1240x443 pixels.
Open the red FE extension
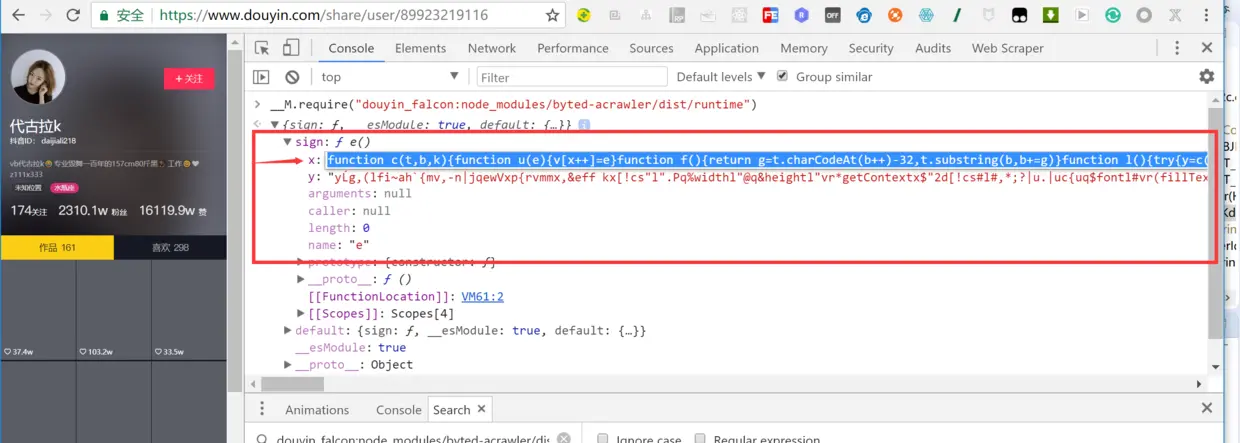click(x=771, y=15)
